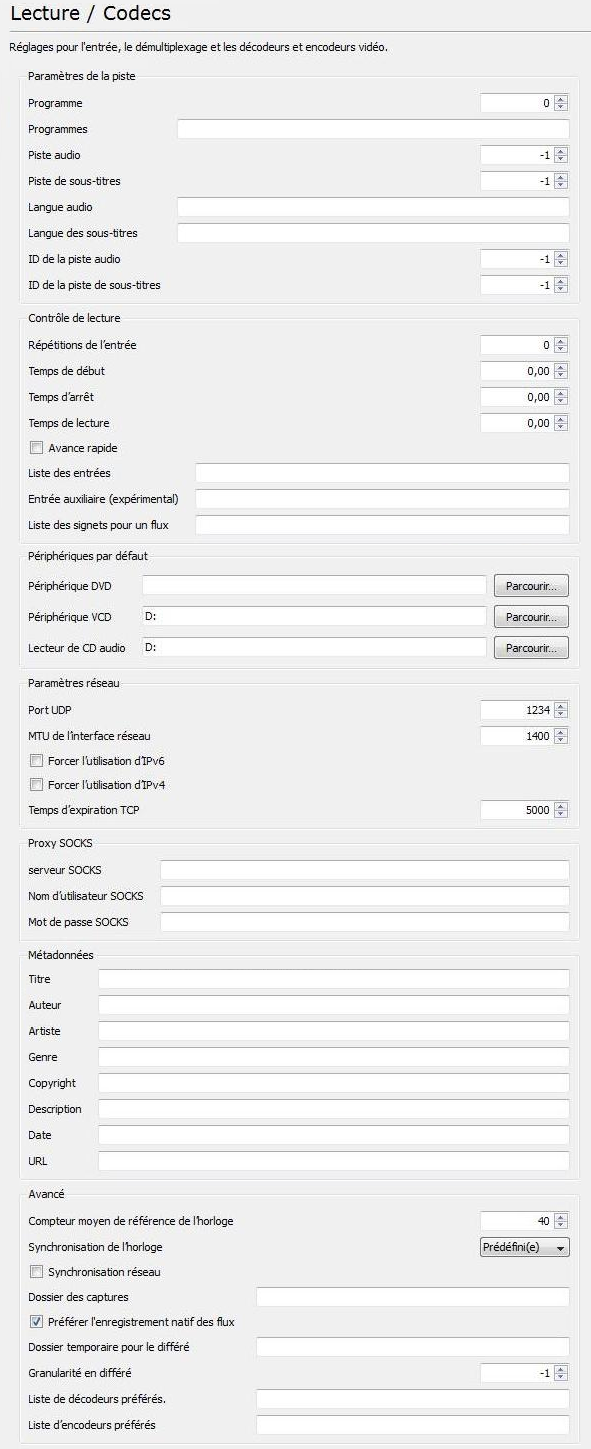Increase Compteur moyen de référence spinner
591x1449 pixels.
point(561,1217)
